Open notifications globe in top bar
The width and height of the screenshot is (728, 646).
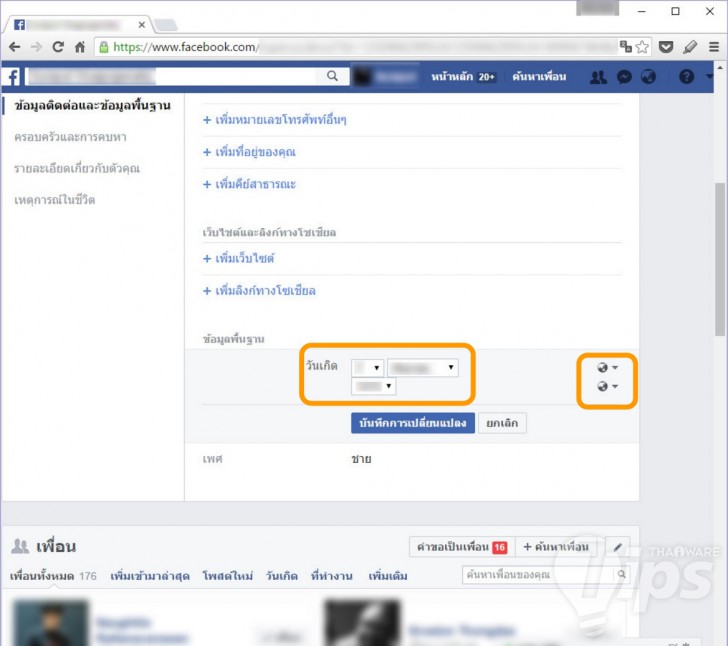[649, 77]
